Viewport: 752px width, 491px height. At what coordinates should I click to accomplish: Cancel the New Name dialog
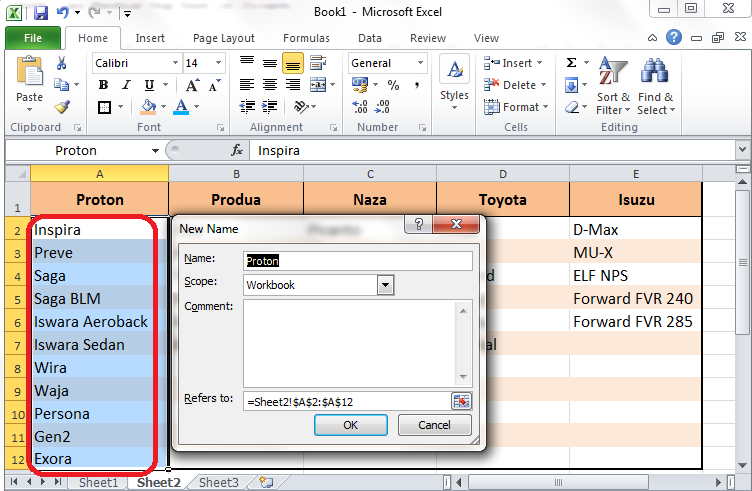click(435, 425)
